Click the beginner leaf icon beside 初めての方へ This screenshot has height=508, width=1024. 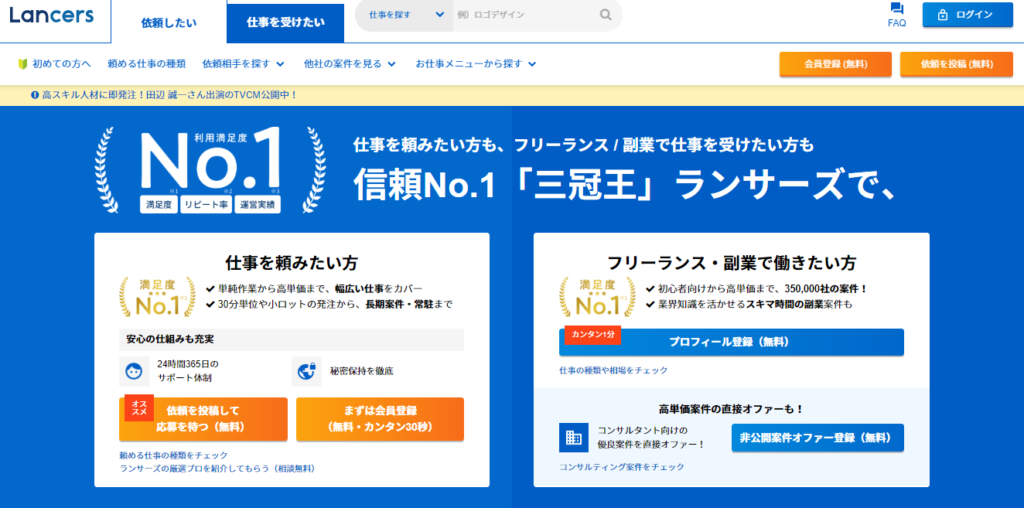22,64
